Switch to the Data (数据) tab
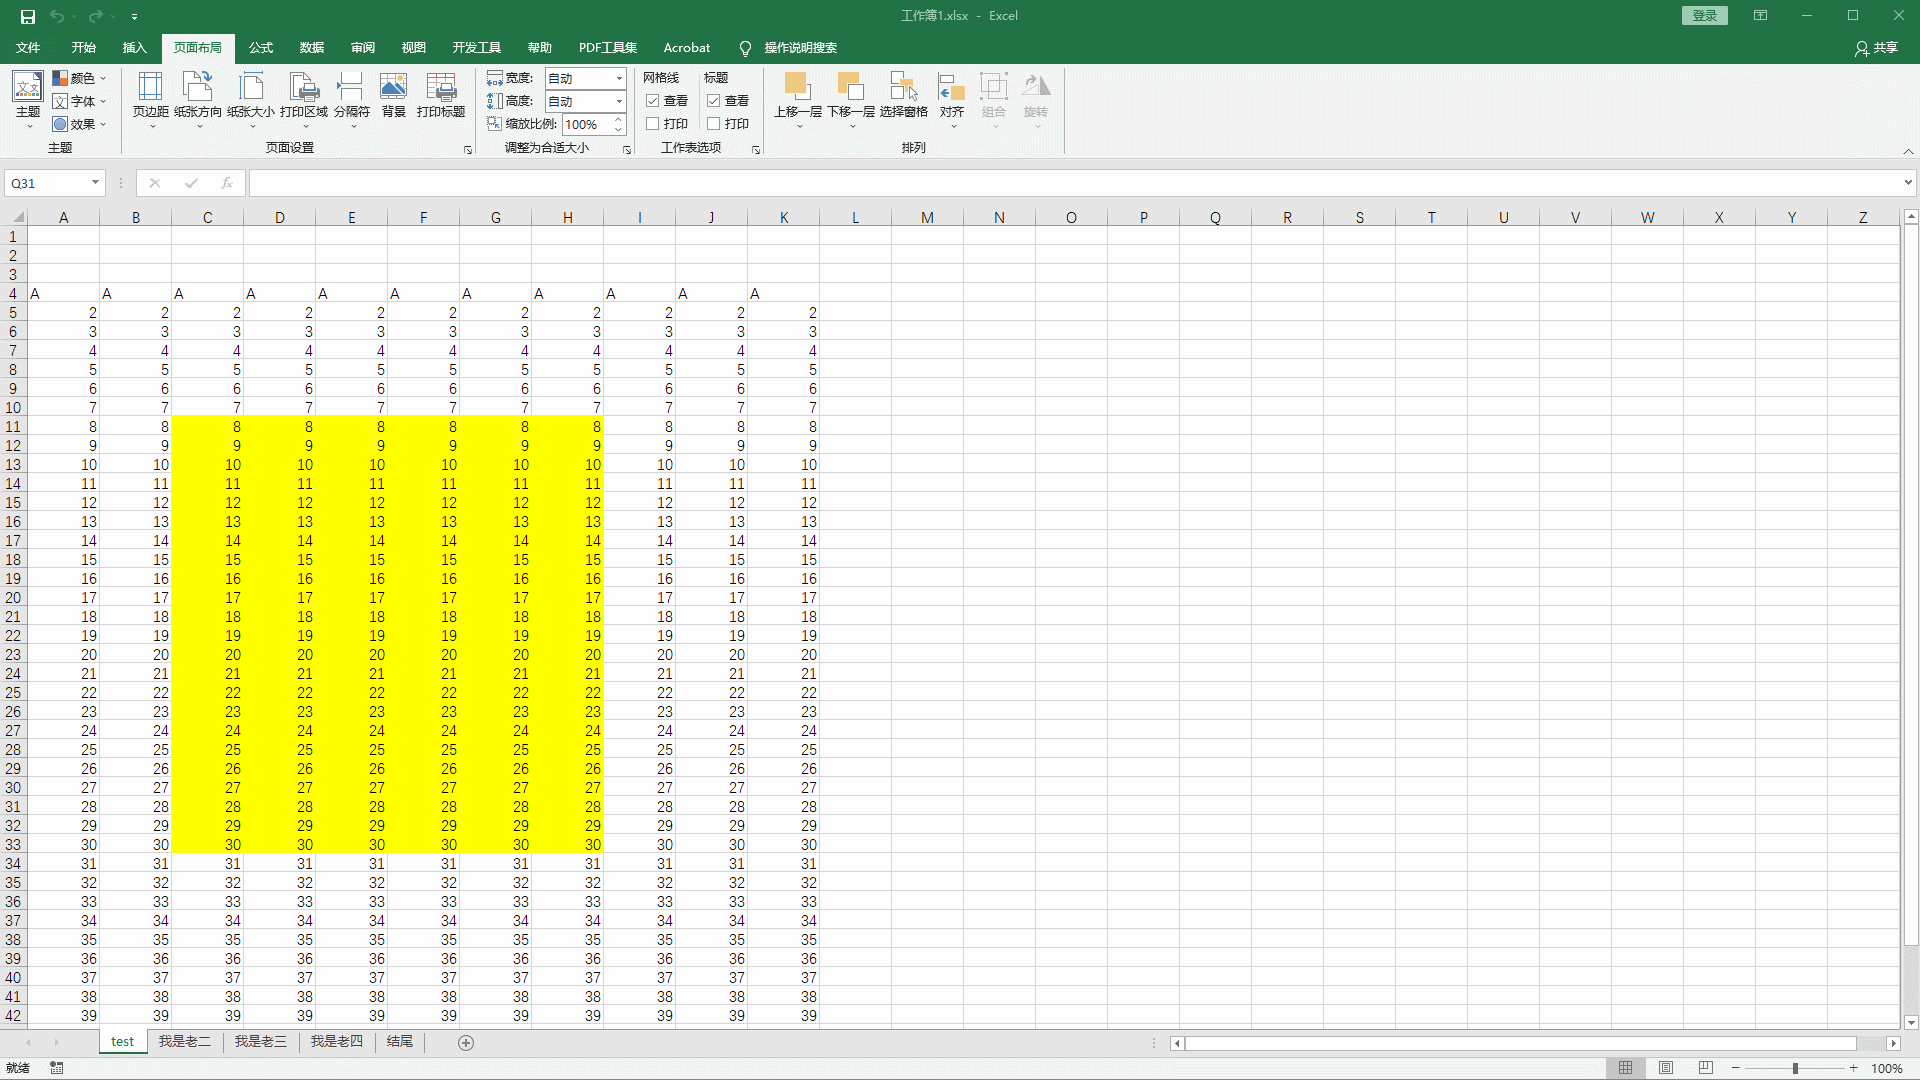This screenshot has width=1920, height=1080. [312, 48]
